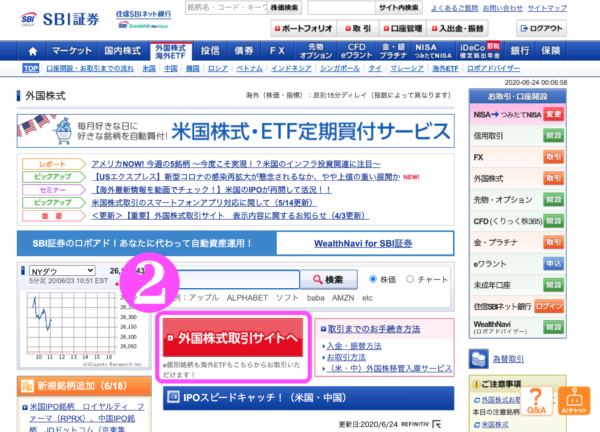Open the USエクスプレス pickup link
The height and width of the screenshot is (432, 600).
246,177
